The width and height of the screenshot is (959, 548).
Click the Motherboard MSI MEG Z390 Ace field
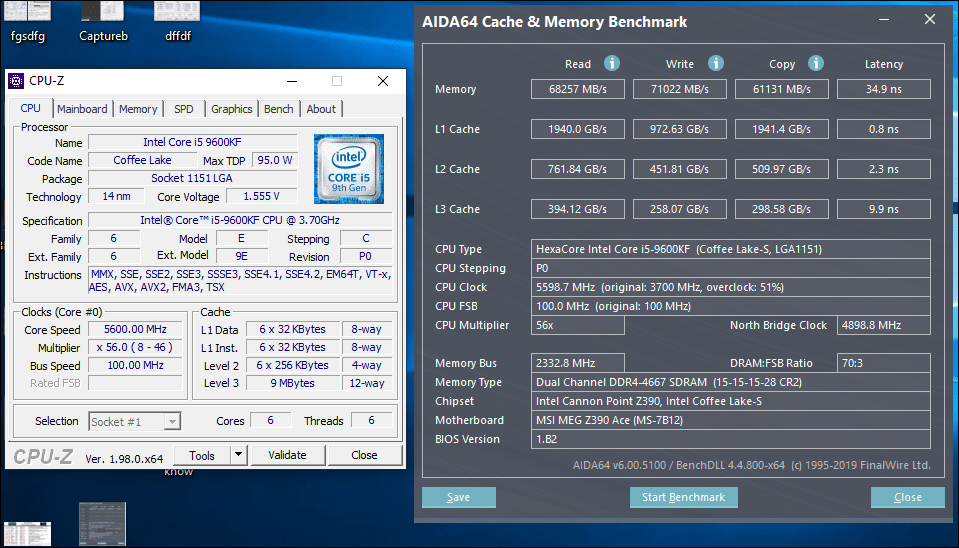point(731,420)
